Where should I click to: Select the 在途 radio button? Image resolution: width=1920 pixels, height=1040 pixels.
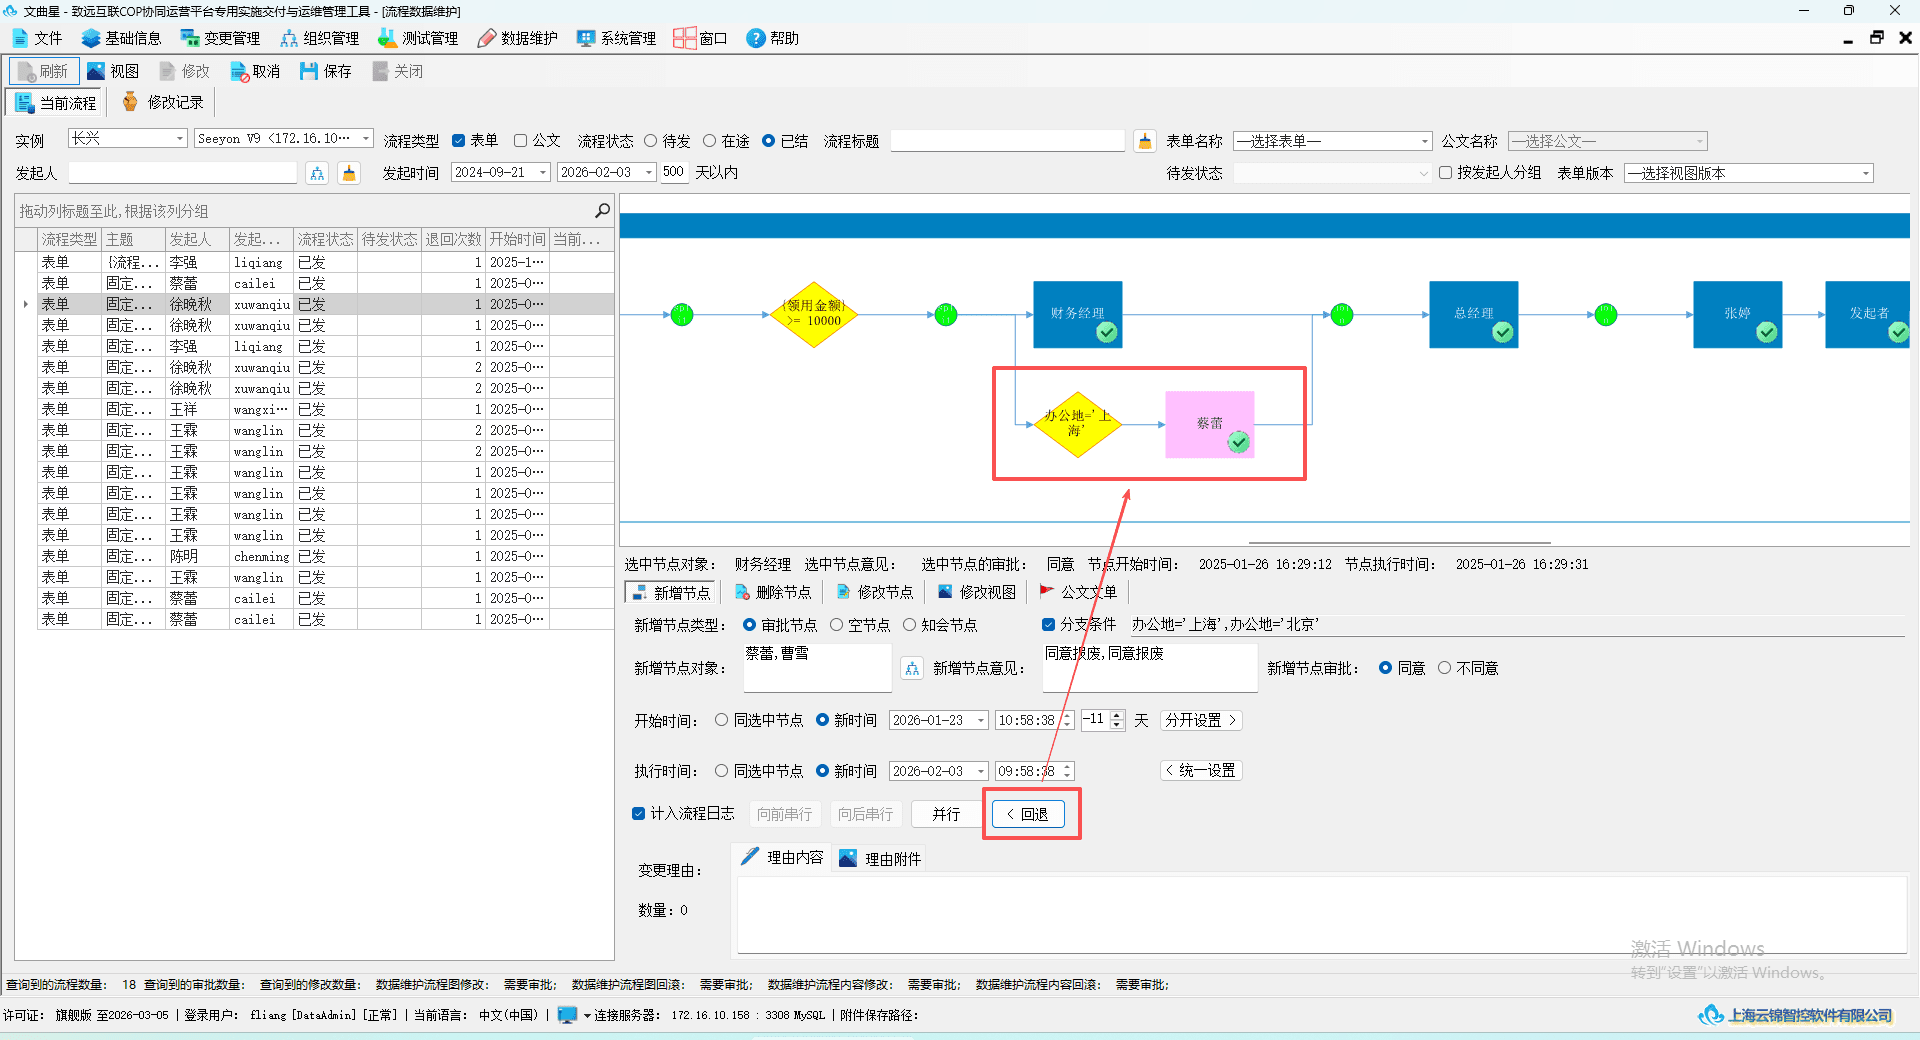pyautogui.click(x=709, y=141)
